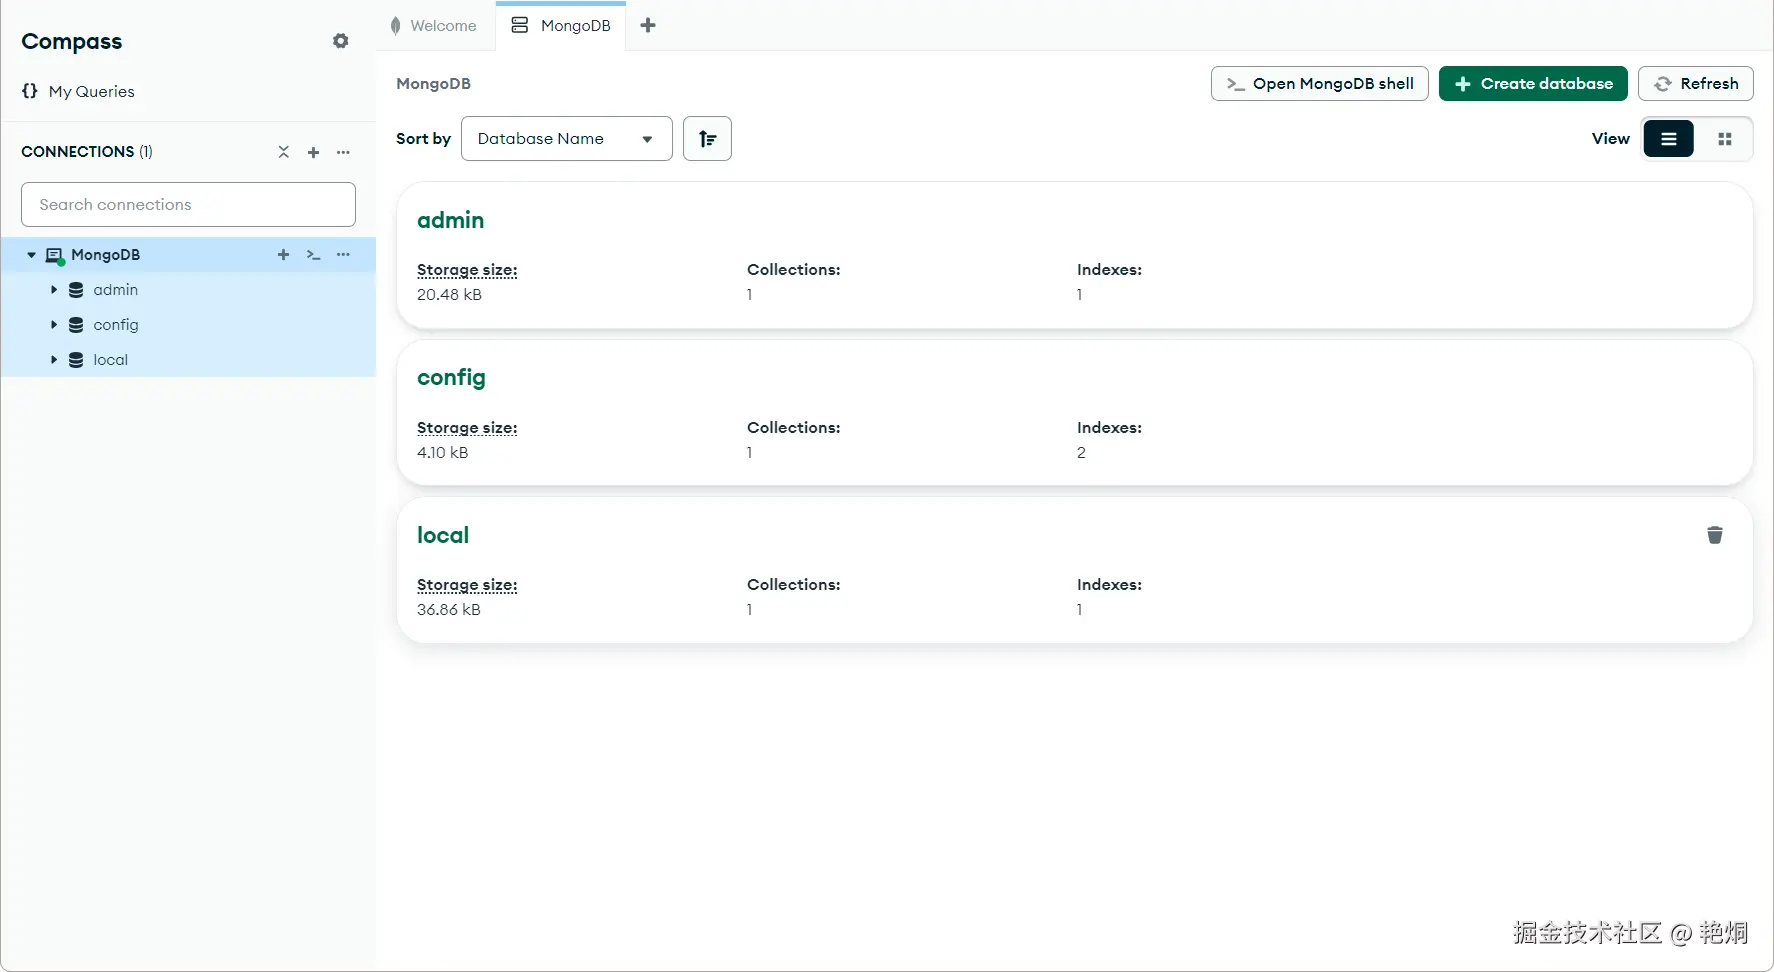Open Compass settings gear

click(x=341, y=41)
